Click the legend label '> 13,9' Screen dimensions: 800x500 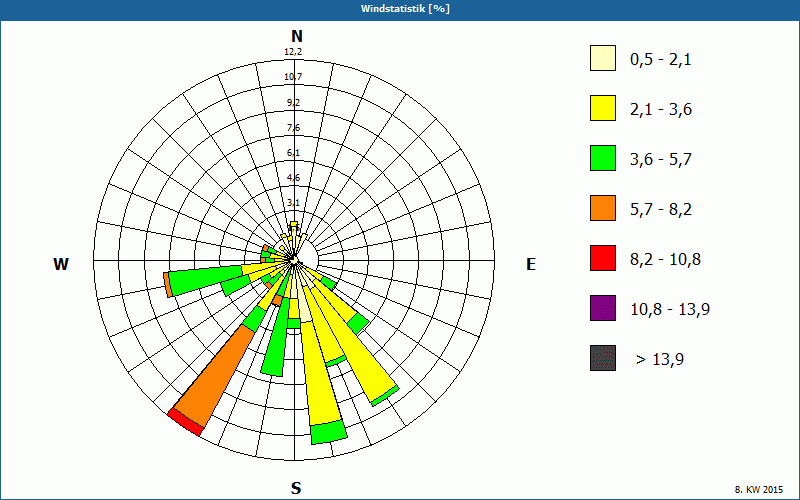pyautogui.click(x=660, y=360)
